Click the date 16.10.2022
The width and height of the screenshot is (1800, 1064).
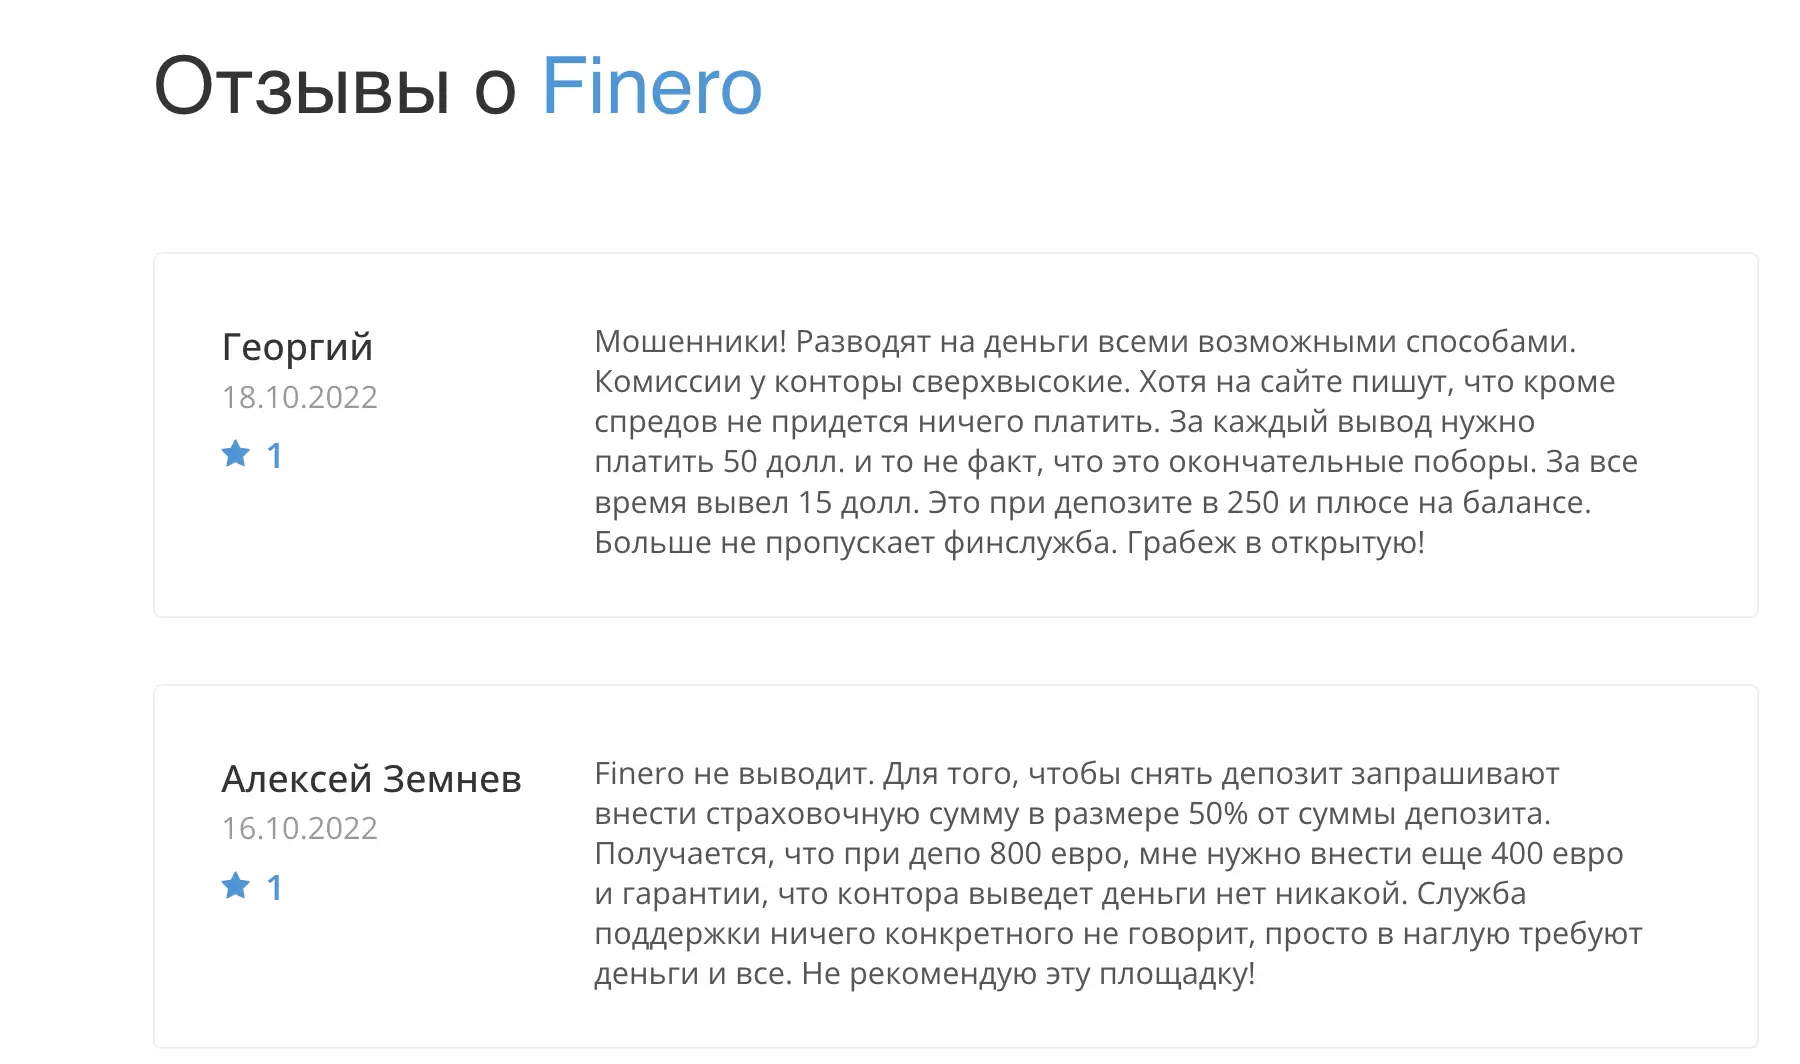pos(299,828)
